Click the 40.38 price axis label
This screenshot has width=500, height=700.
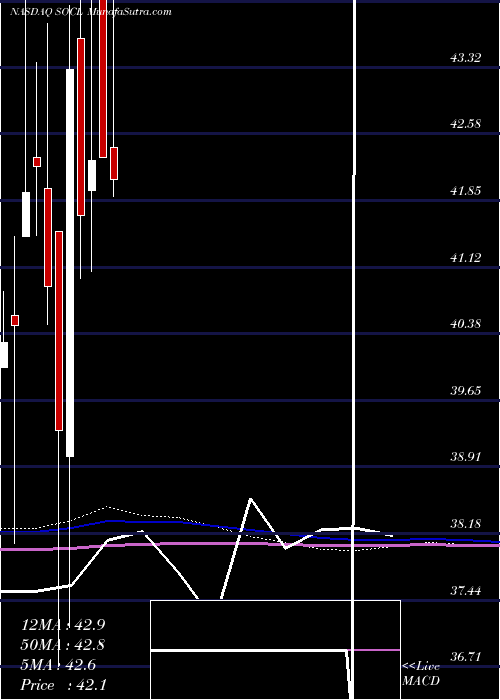click(466, 323)
